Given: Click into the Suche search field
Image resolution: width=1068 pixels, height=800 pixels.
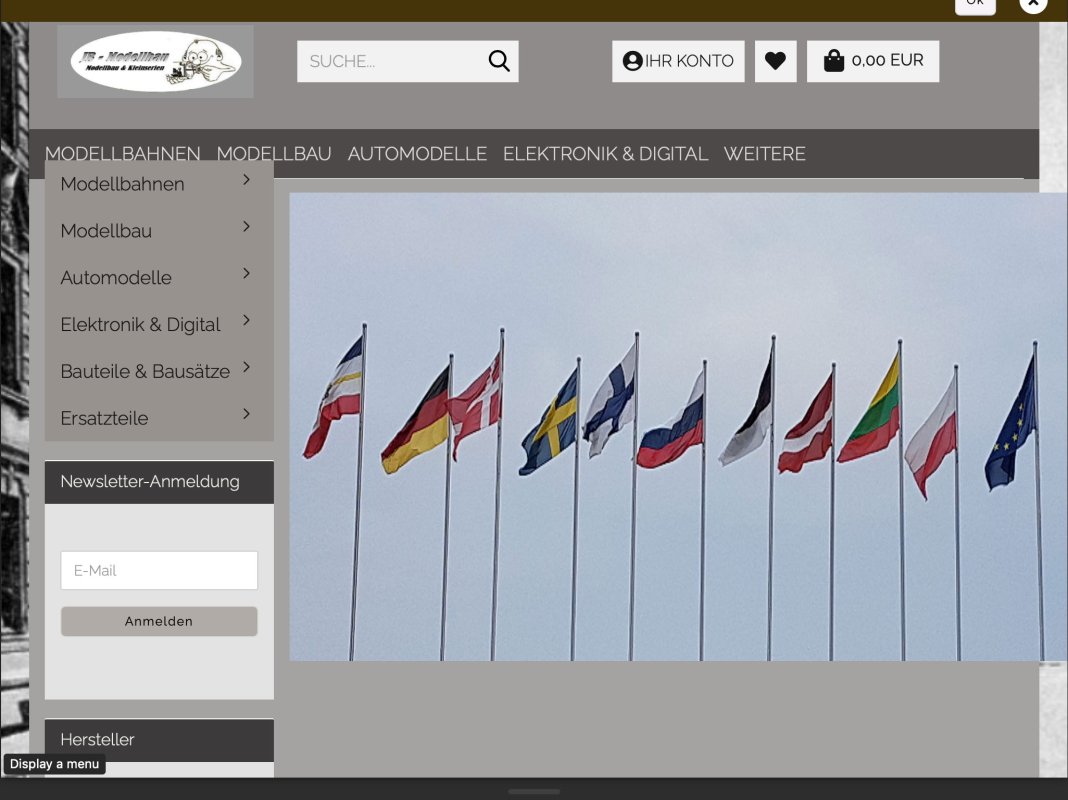Looking at the screenshot, I should tap(390, 61).
